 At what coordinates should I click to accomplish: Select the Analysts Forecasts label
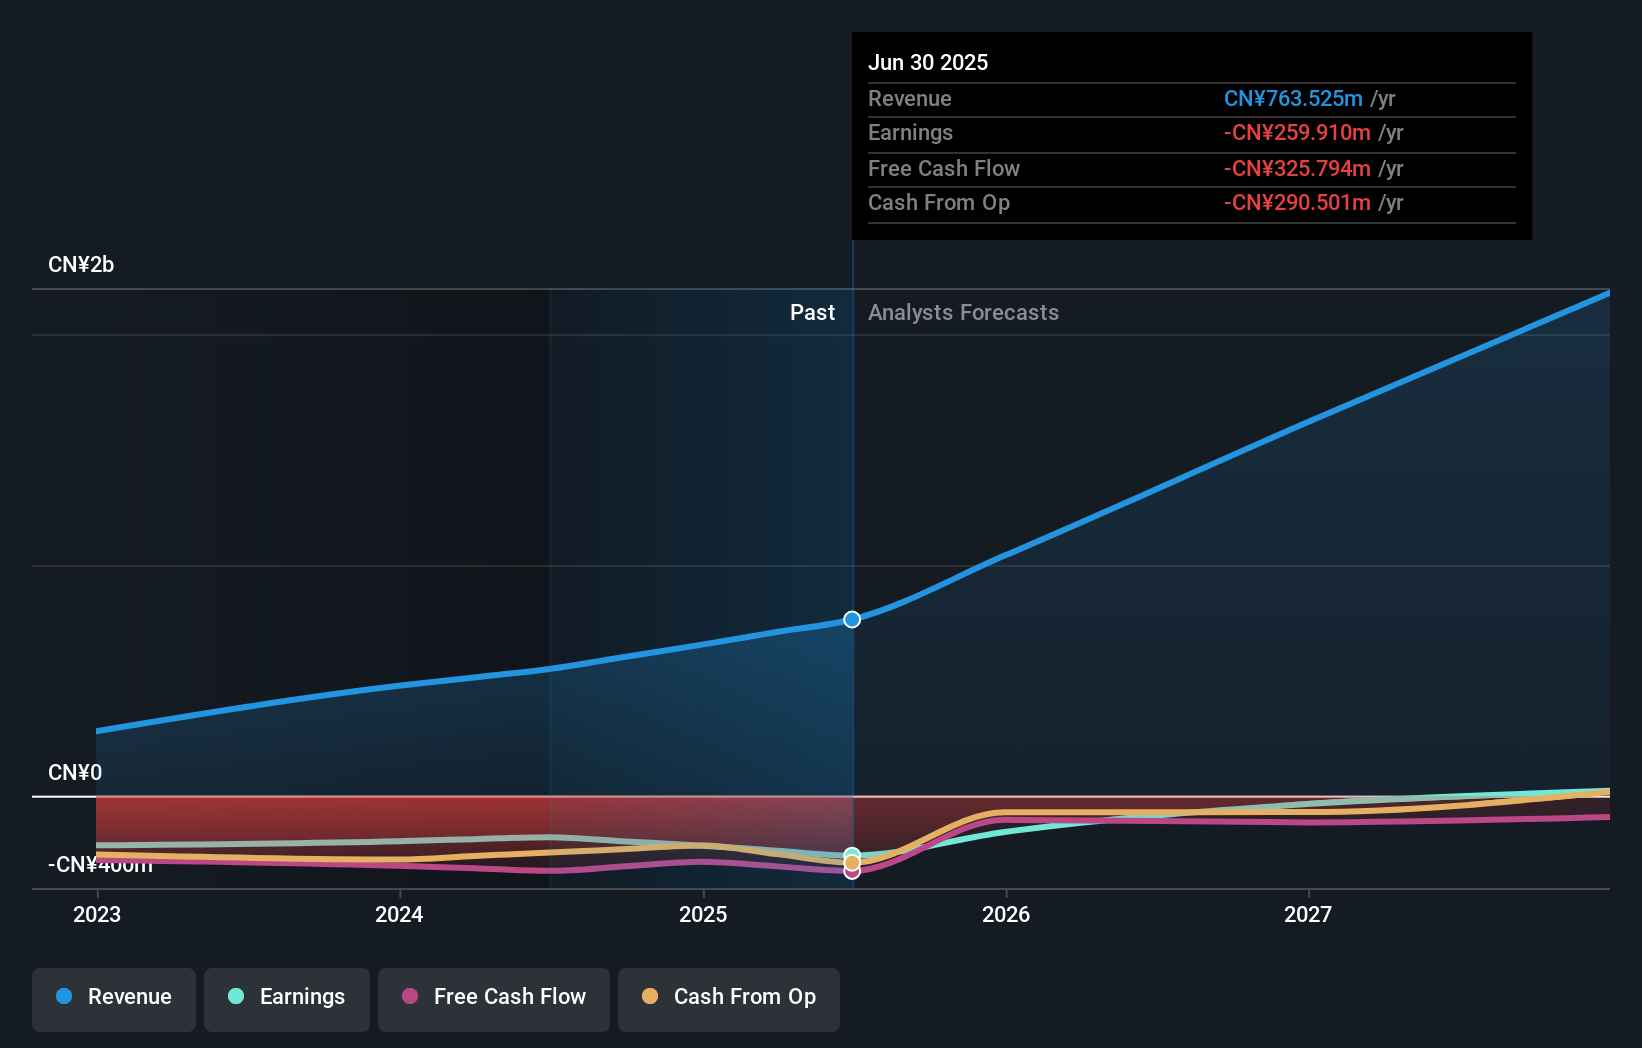pyautogui.click(x=962, y=312)
